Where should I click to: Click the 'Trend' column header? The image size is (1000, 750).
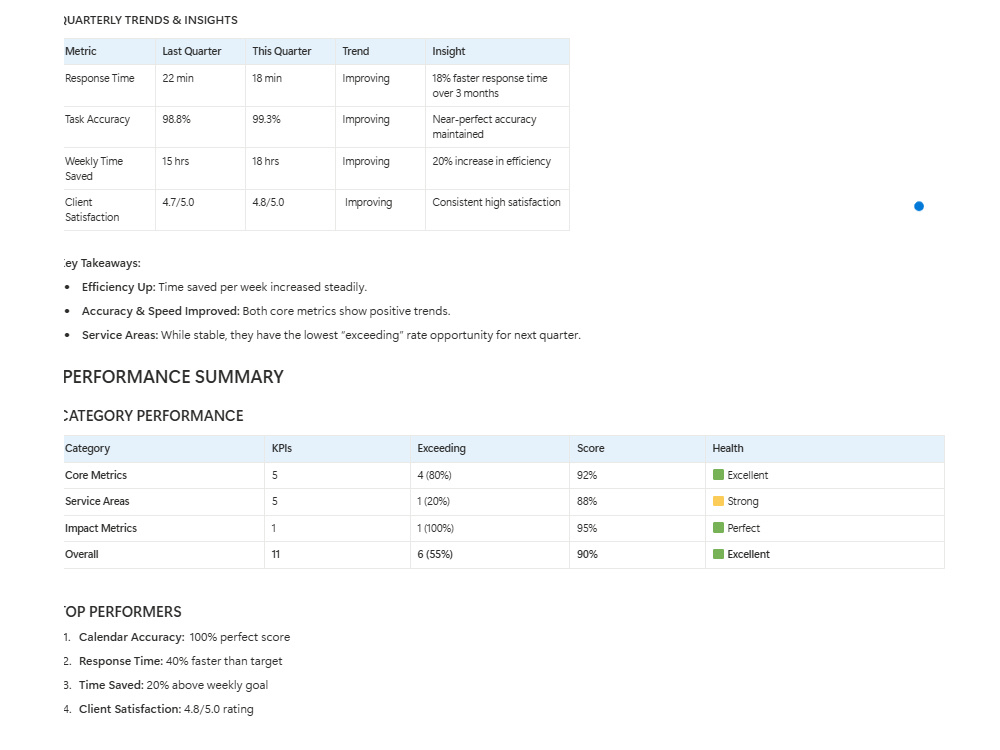point(355,51)
